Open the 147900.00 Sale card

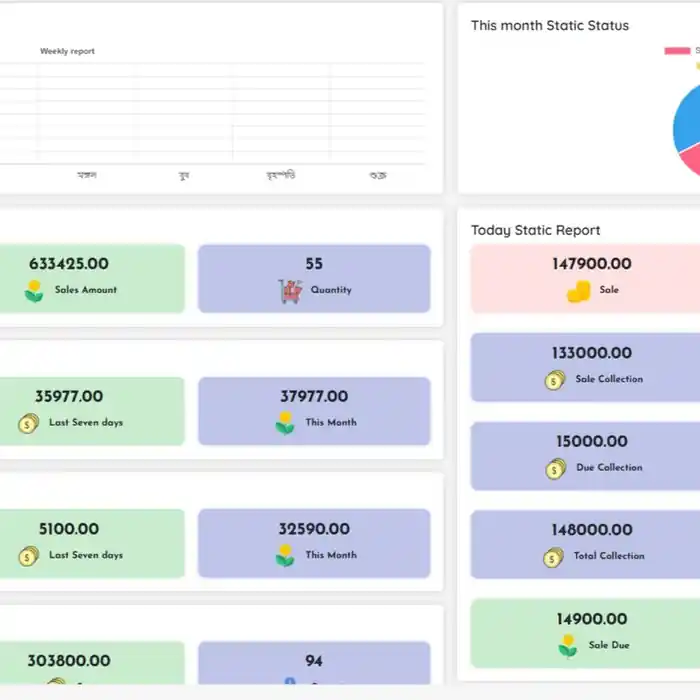585,279
